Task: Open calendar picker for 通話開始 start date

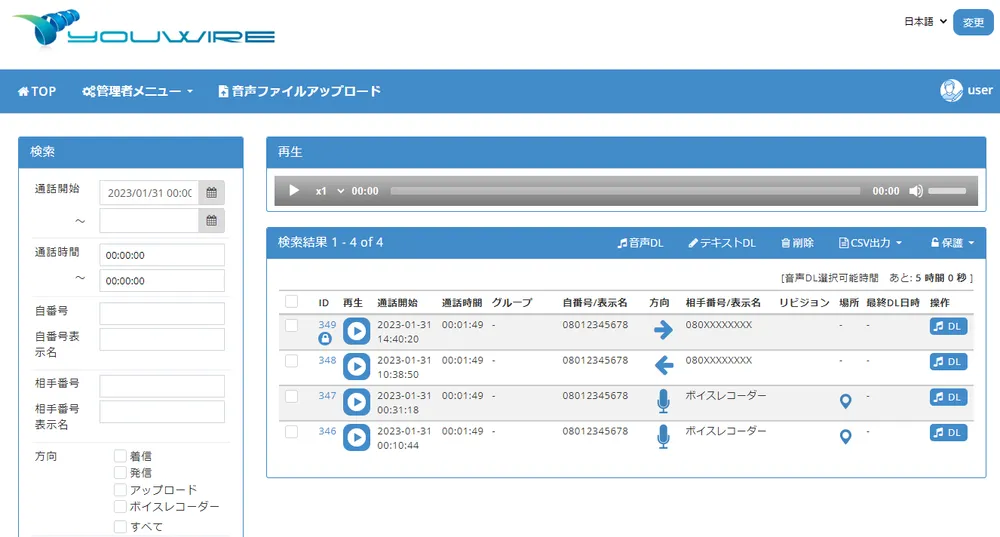Action: pyautogui.click(x=212, y=193)
